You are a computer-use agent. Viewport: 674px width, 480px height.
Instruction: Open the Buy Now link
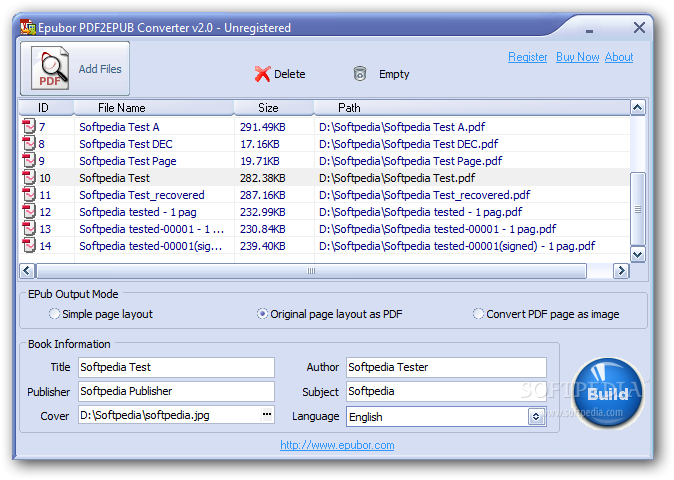[577, 57]
